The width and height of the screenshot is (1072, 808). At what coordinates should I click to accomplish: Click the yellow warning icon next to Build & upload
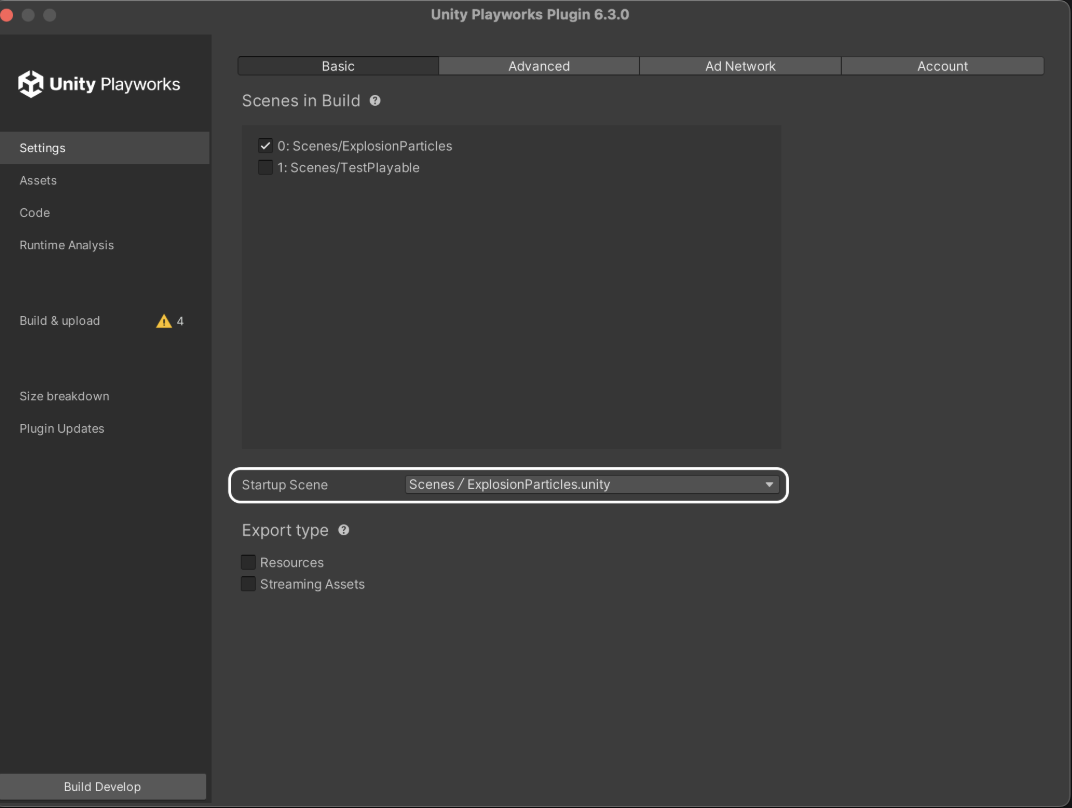tap(164, 321)
